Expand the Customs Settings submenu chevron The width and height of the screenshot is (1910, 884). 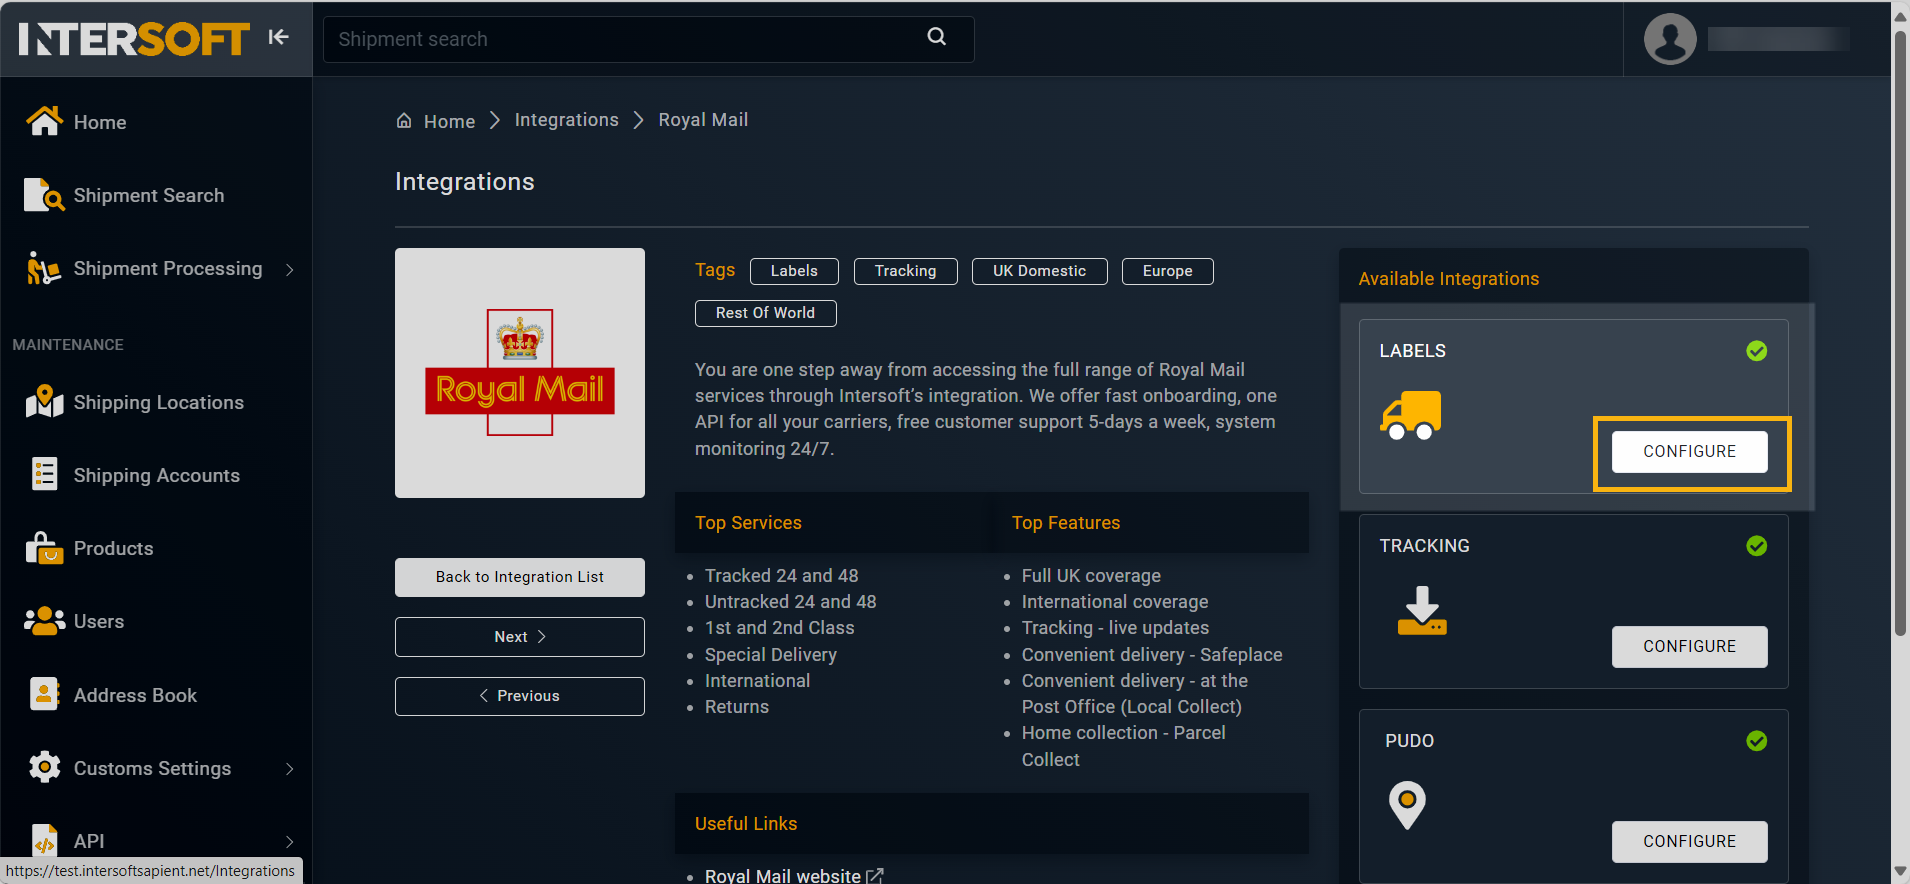290,768
